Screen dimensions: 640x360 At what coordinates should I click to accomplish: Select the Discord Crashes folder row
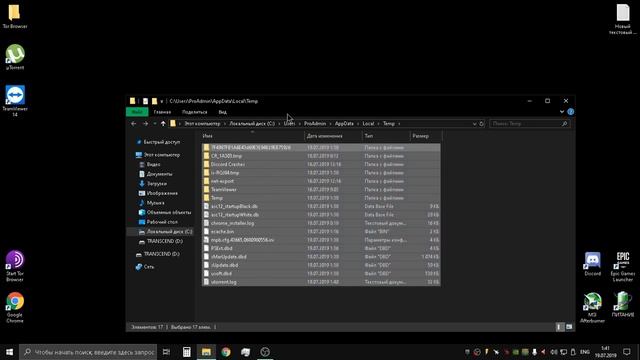321,164
